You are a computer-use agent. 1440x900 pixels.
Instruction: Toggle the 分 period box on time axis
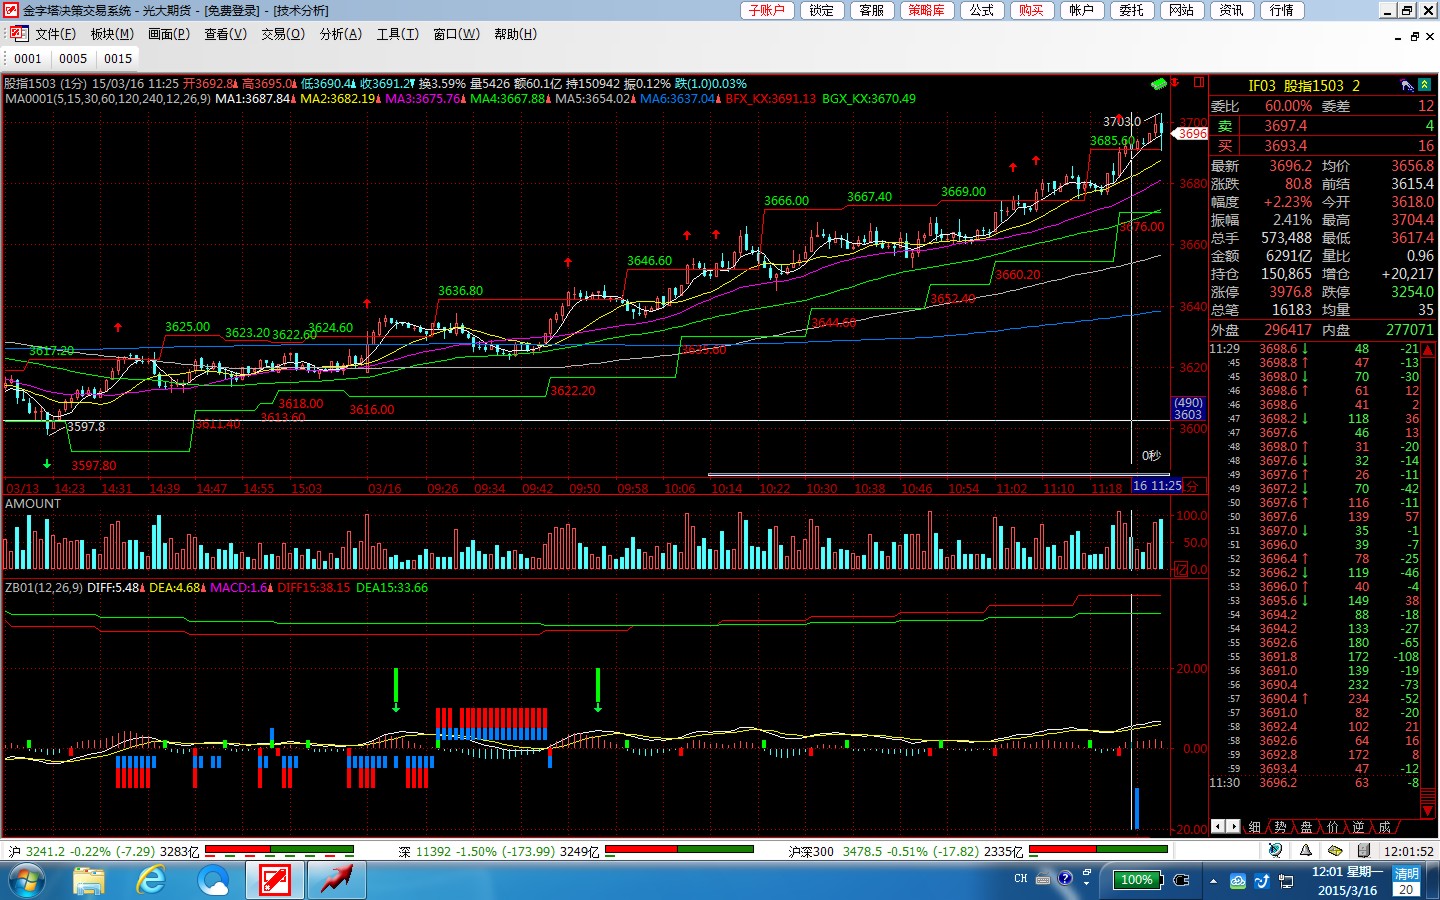tap(1191, 486)
